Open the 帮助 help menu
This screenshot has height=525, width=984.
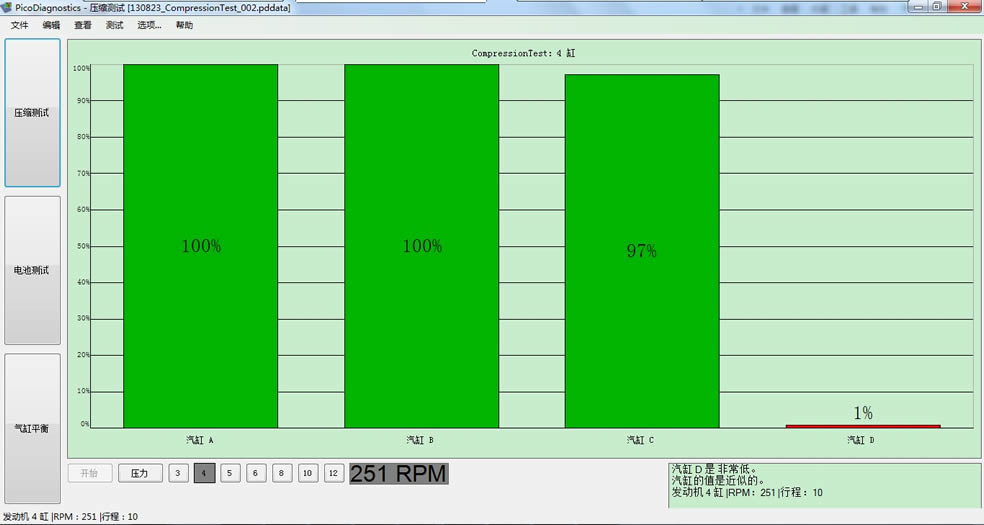coord(184,25)
